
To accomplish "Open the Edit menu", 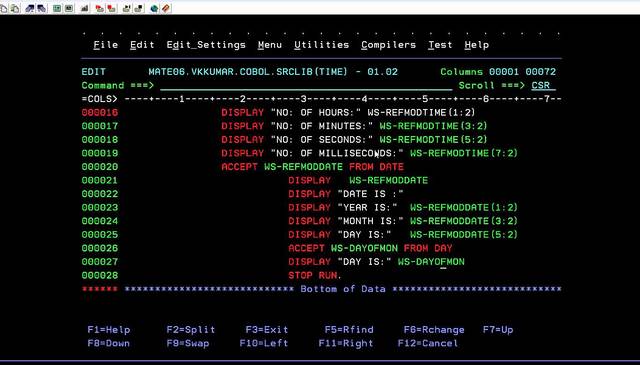I will point(142,45).
